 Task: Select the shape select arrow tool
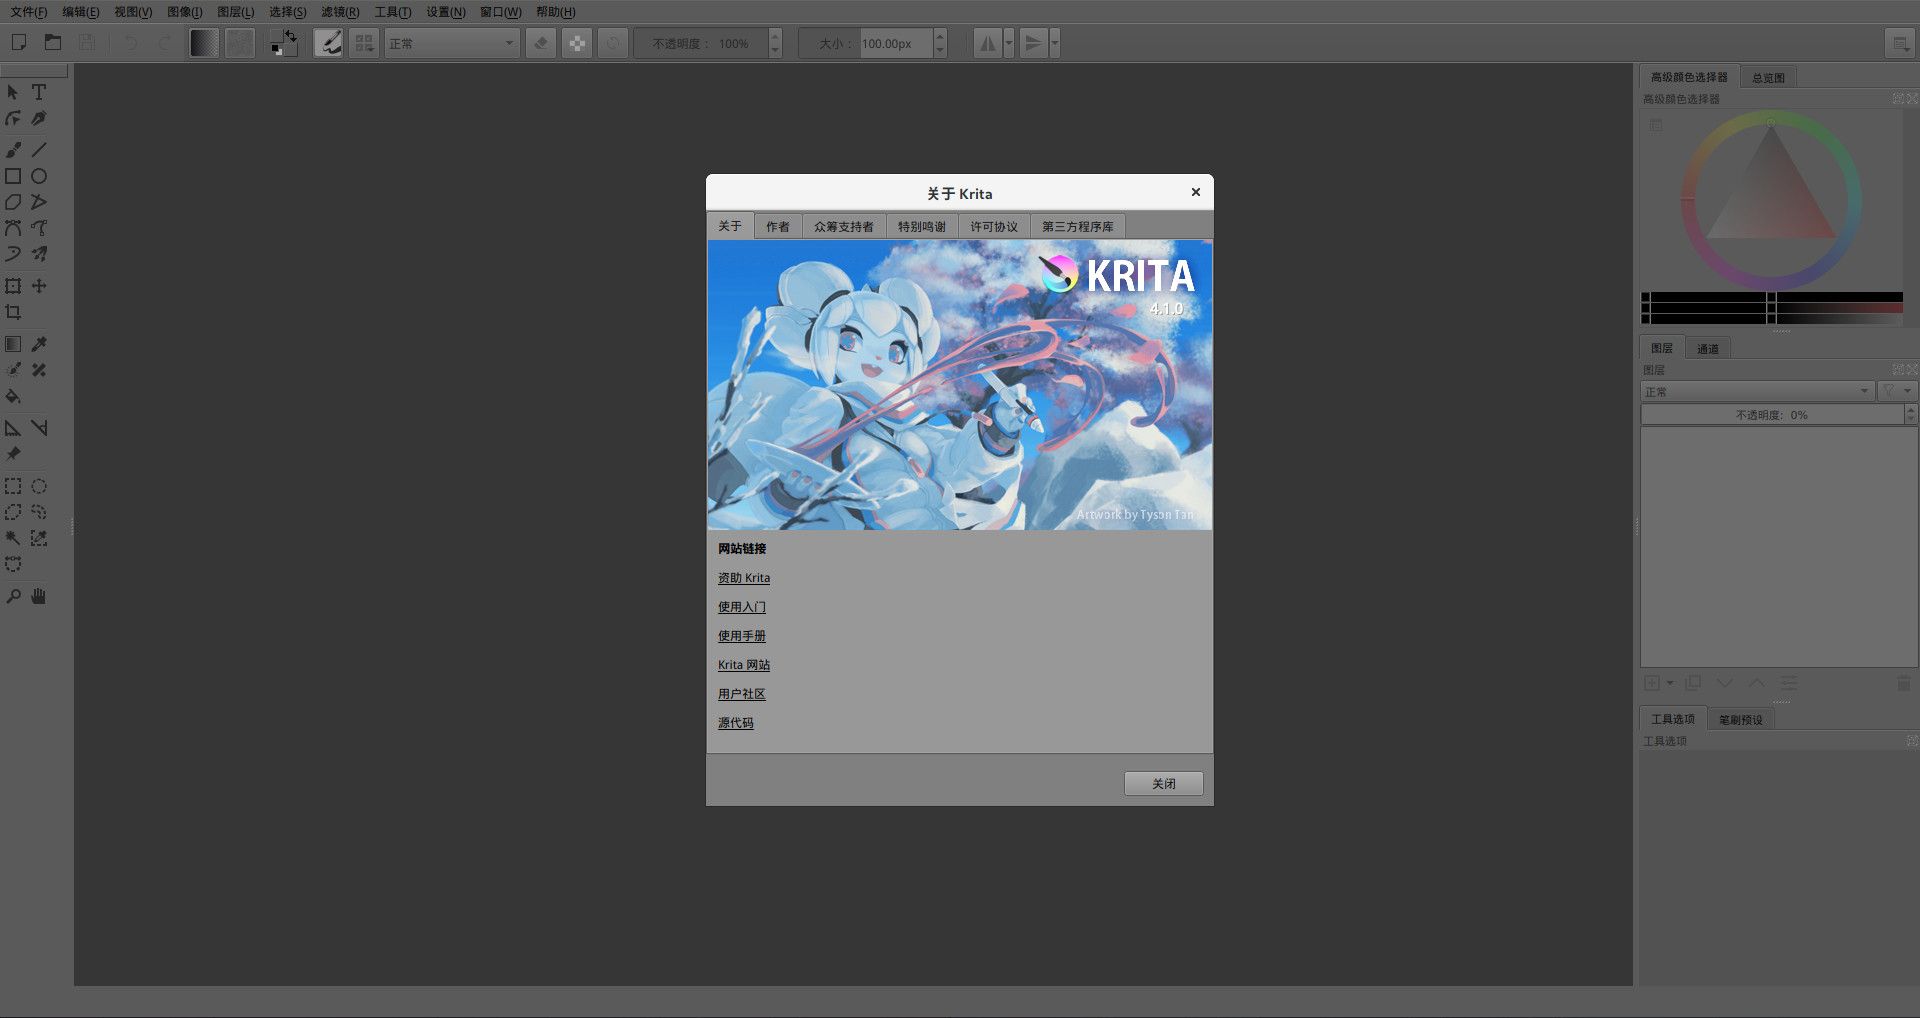click(13, 92)
